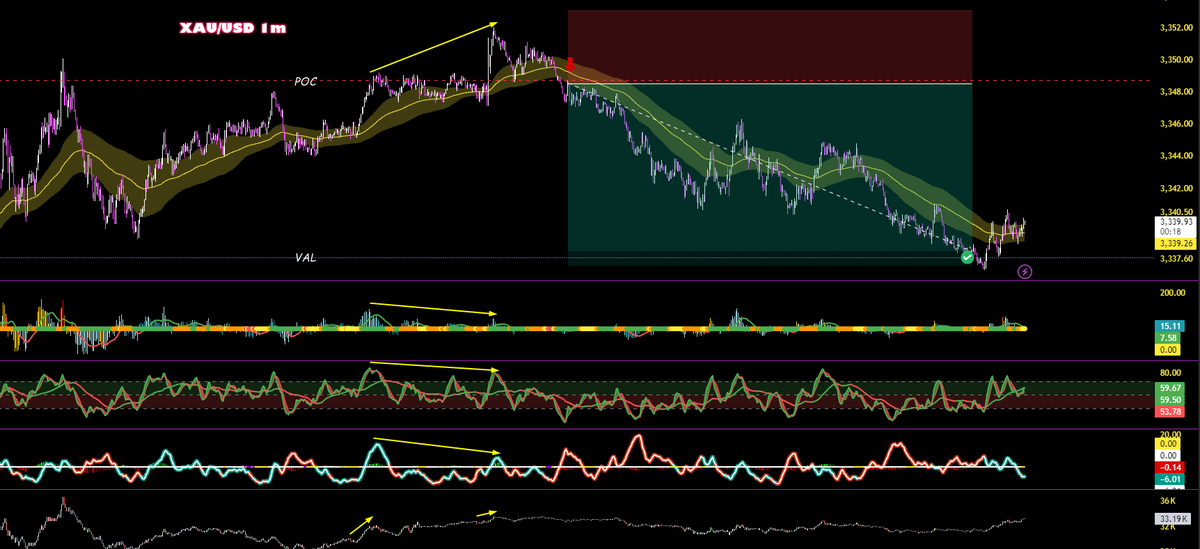Click the 200.00 scale label of first indicator
Image resolution: width=1200 pixels, height=549 pixels.
click(1172, 294)
